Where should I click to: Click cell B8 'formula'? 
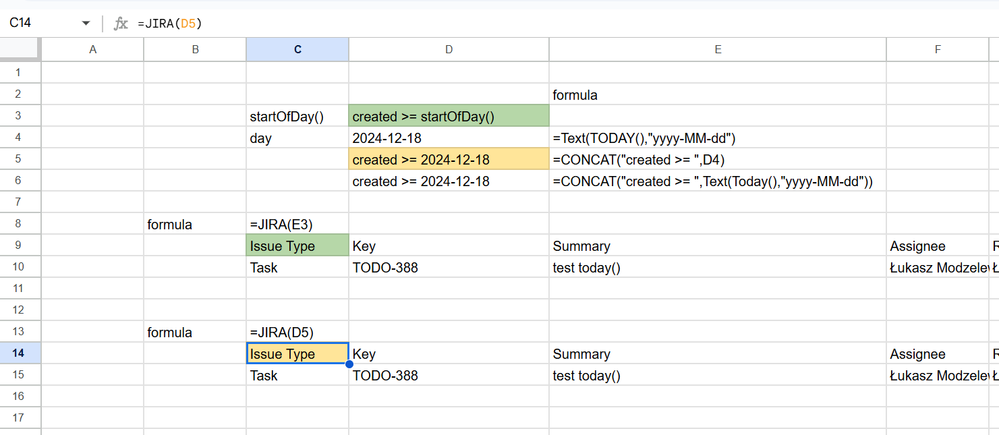195,224
